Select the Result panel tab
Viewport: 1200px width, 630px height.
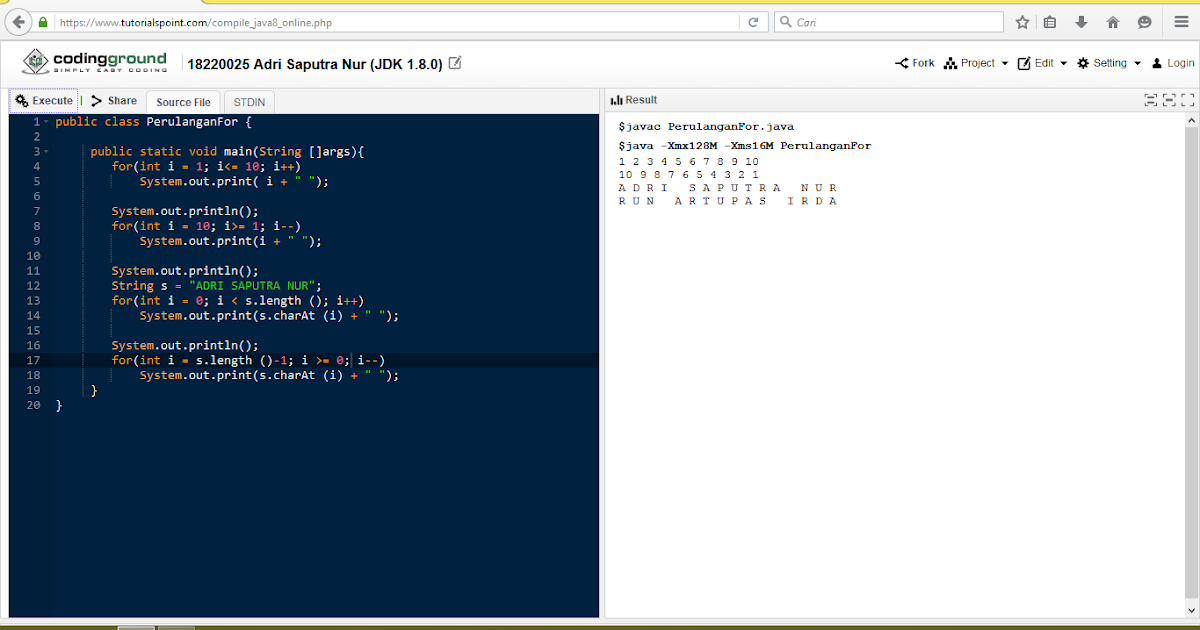click(634, 100)
